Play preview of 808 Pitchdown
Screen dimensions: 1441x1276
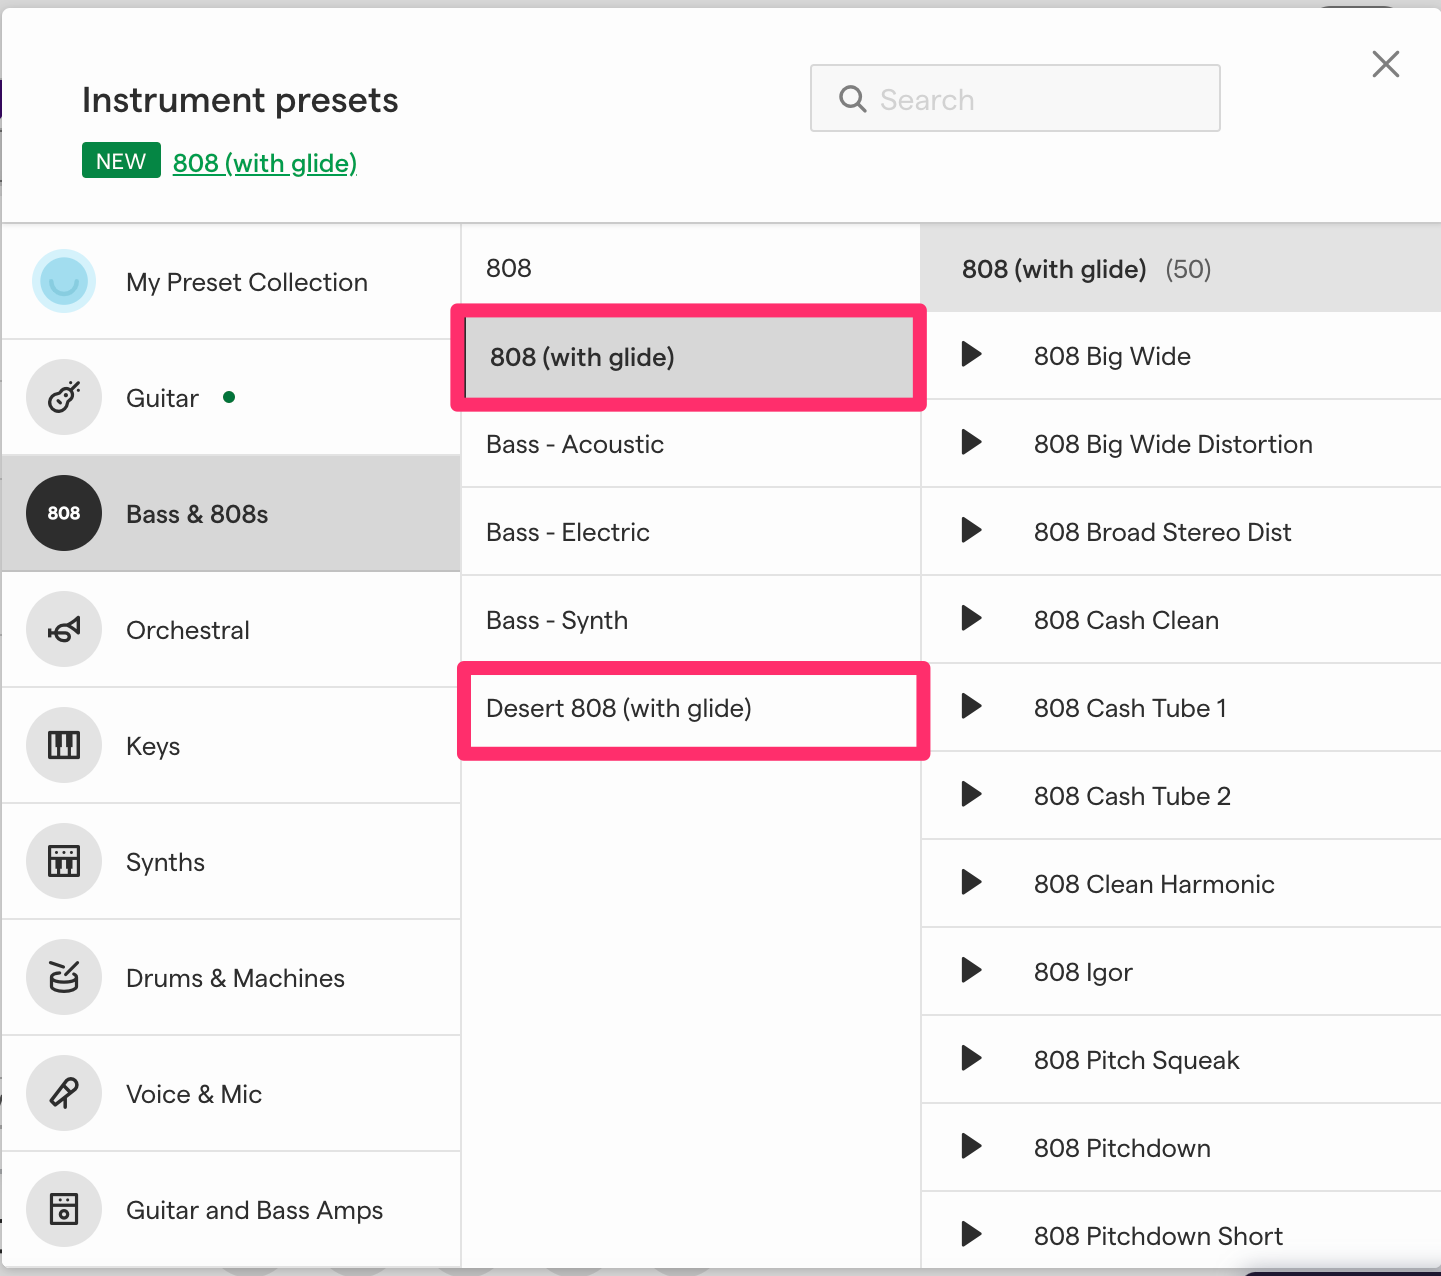point(971,1146)
